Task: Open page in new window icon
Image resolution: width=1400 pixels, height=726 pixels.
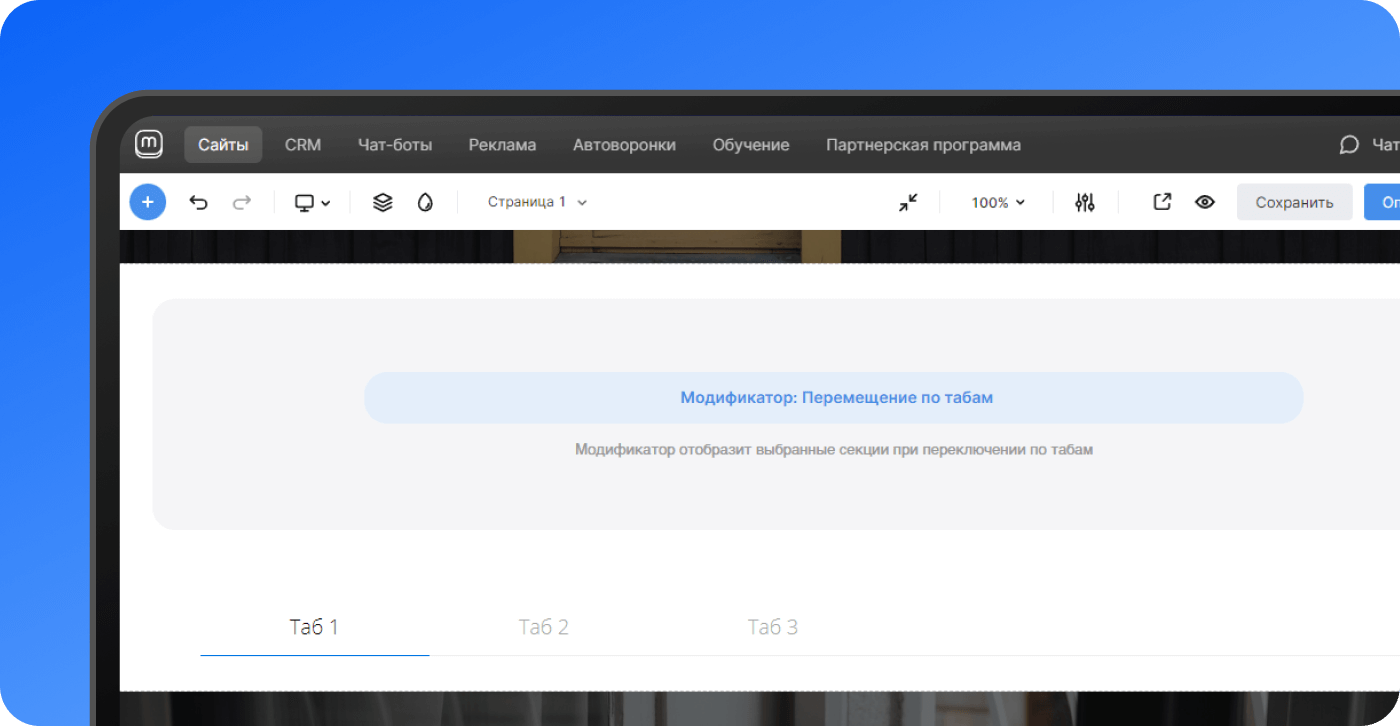Action: (1161, 202)
